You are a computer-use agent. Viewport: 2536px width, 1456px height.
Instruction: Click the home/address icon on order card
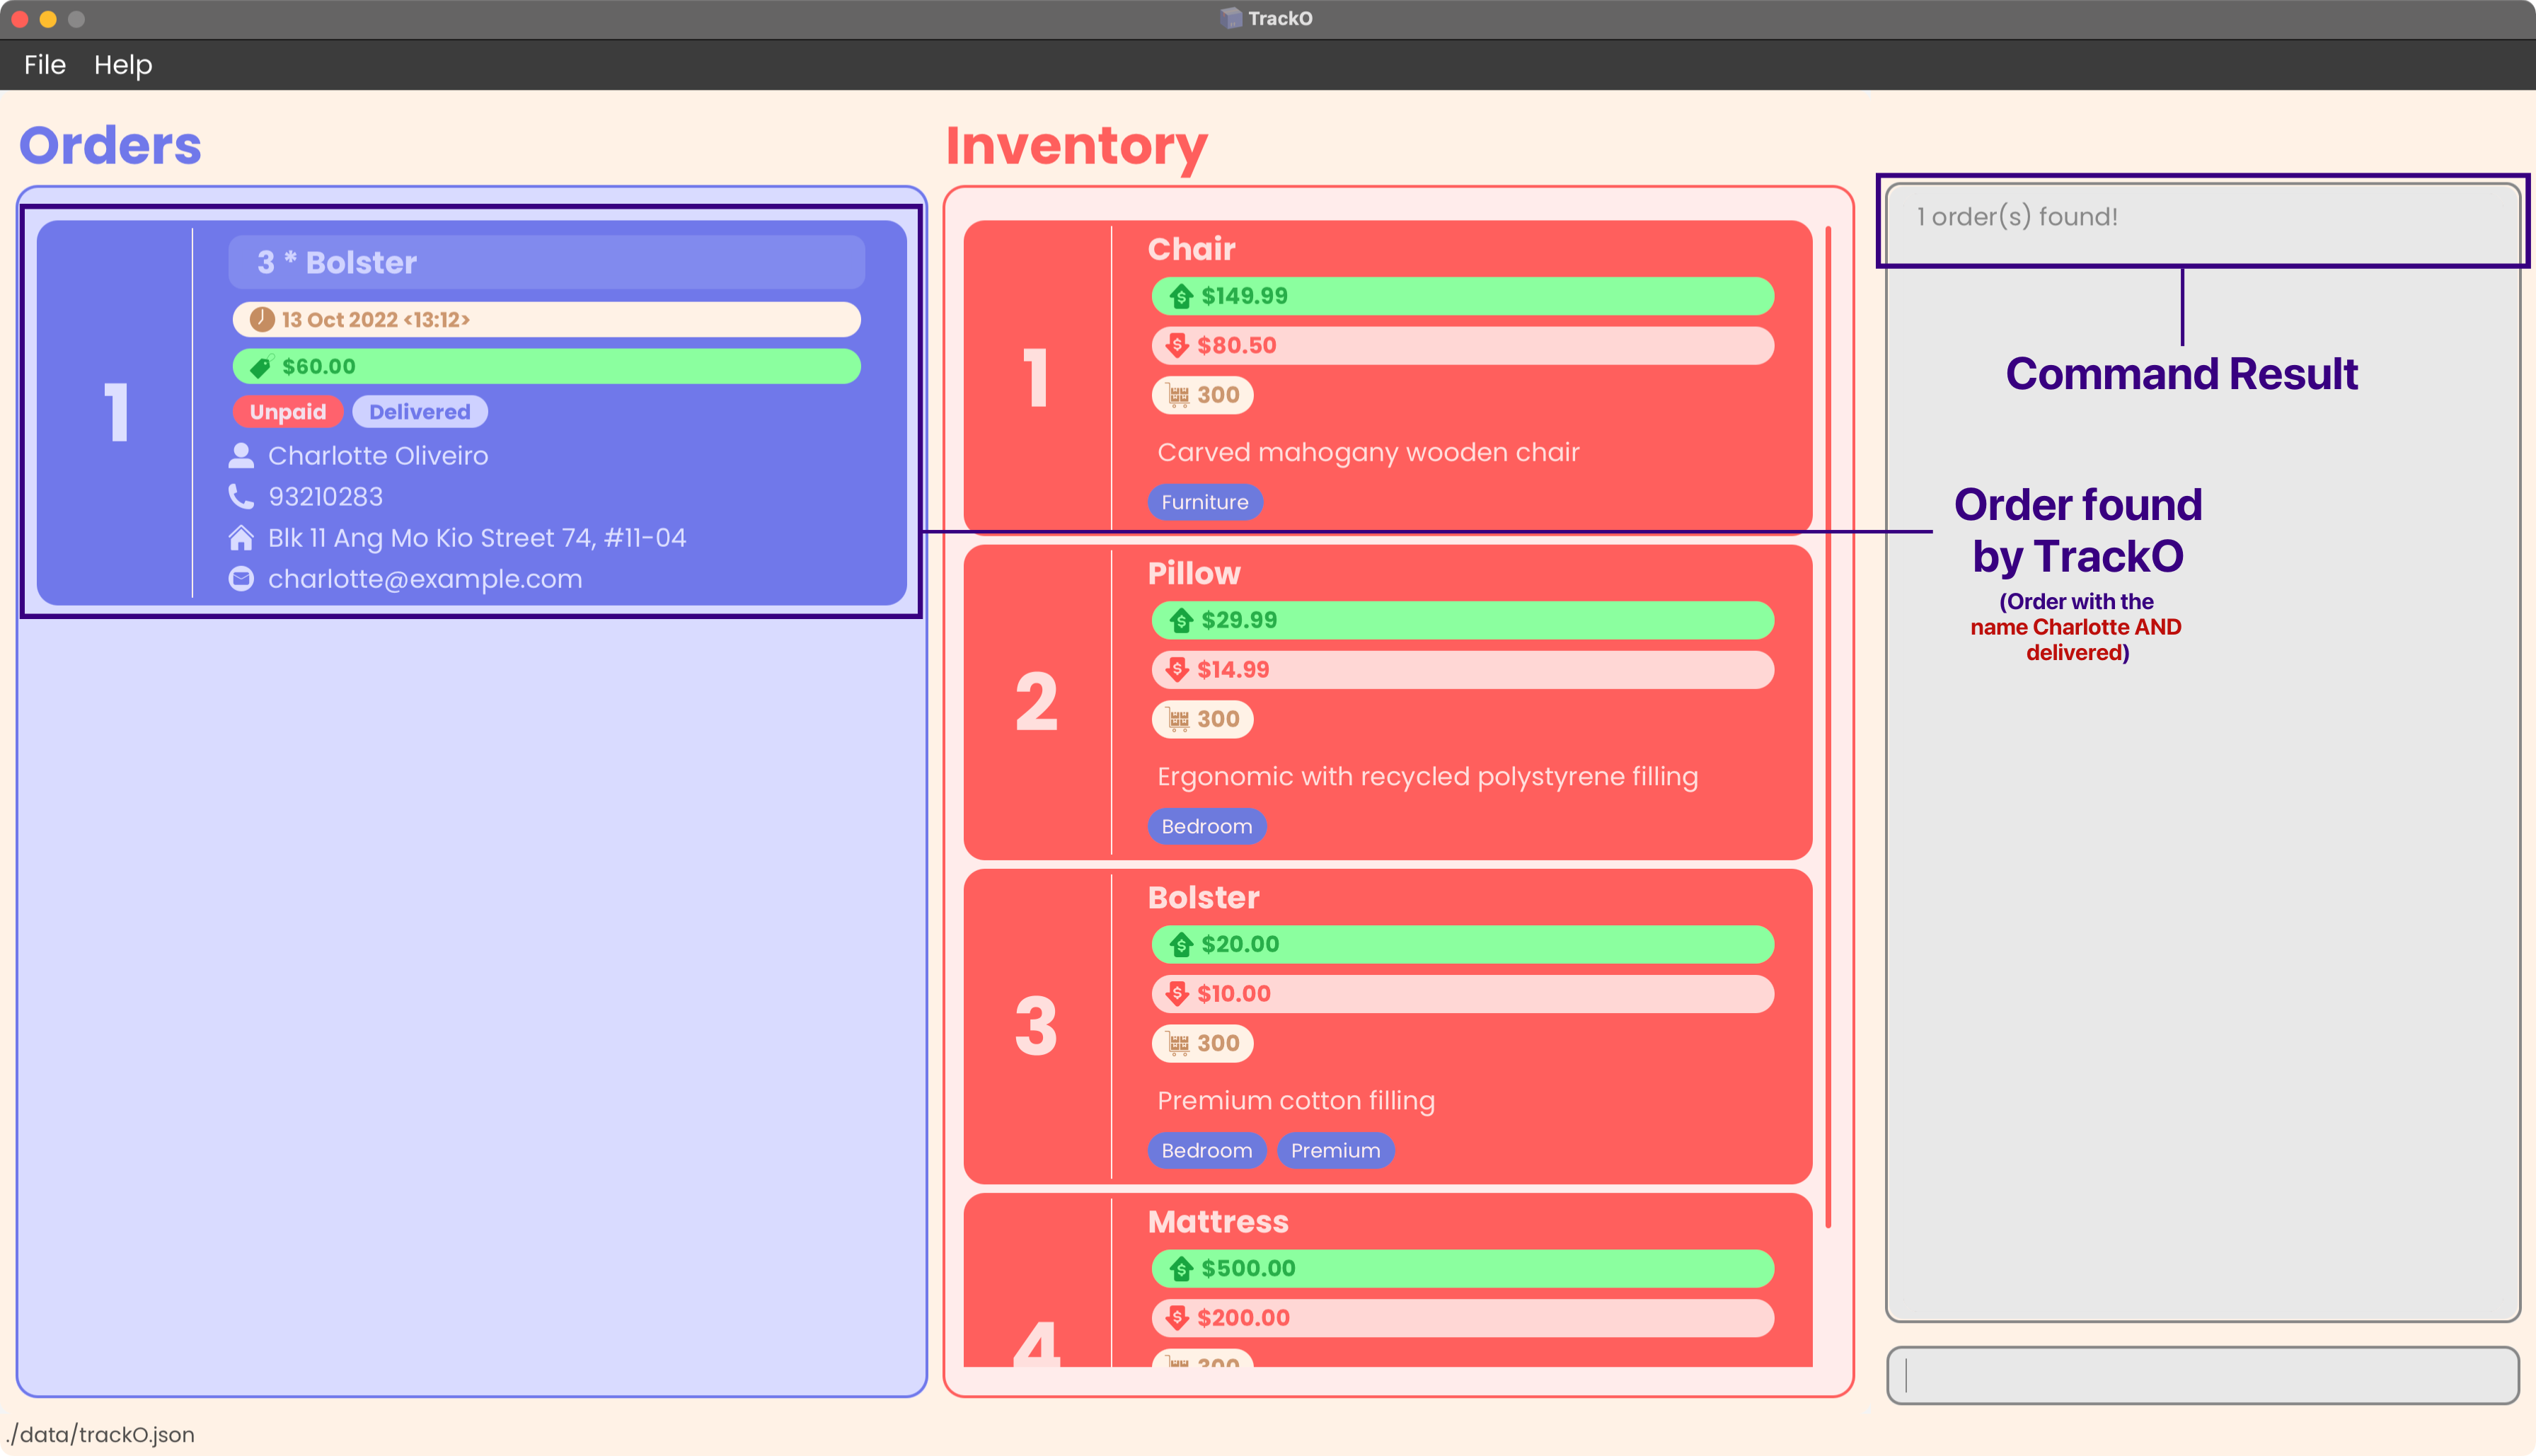(241, 536)
